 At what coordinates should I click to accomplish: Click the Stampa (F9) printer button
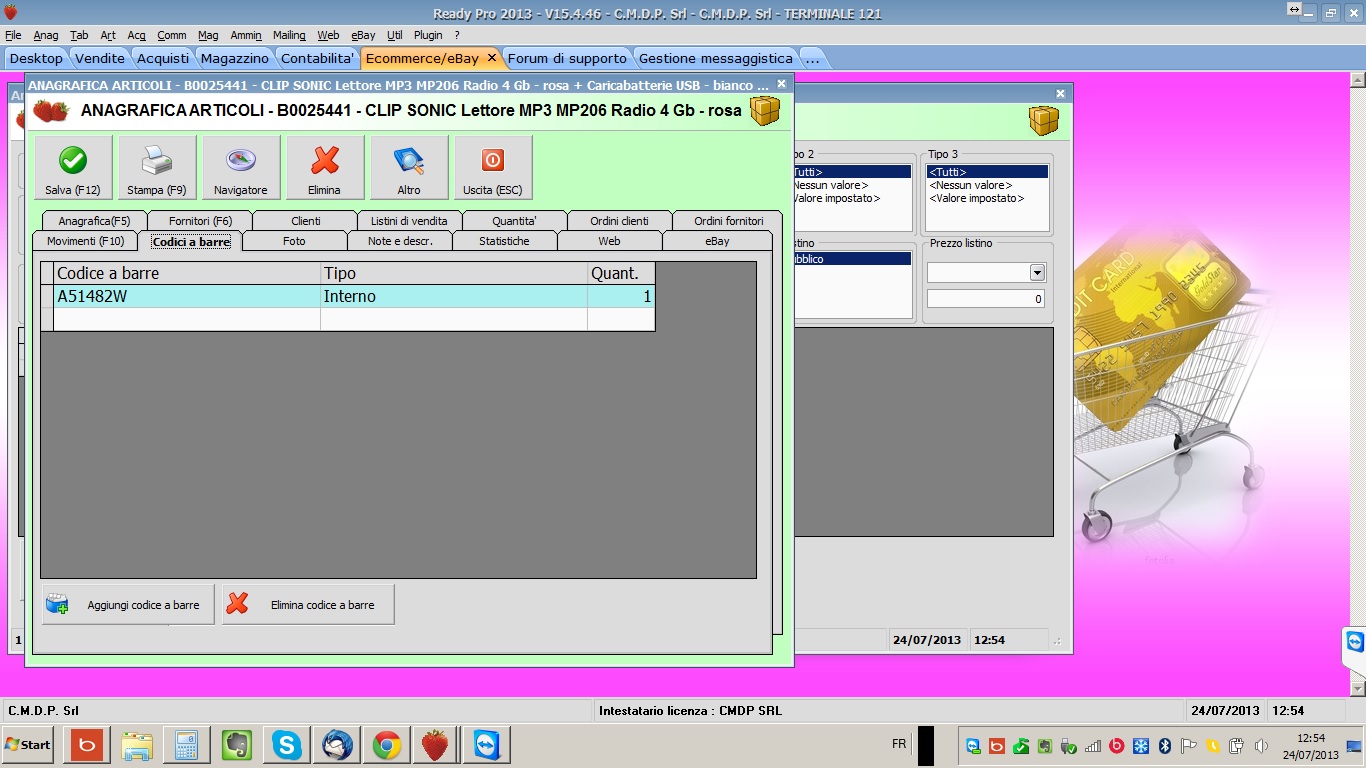(x=157, y=168)
